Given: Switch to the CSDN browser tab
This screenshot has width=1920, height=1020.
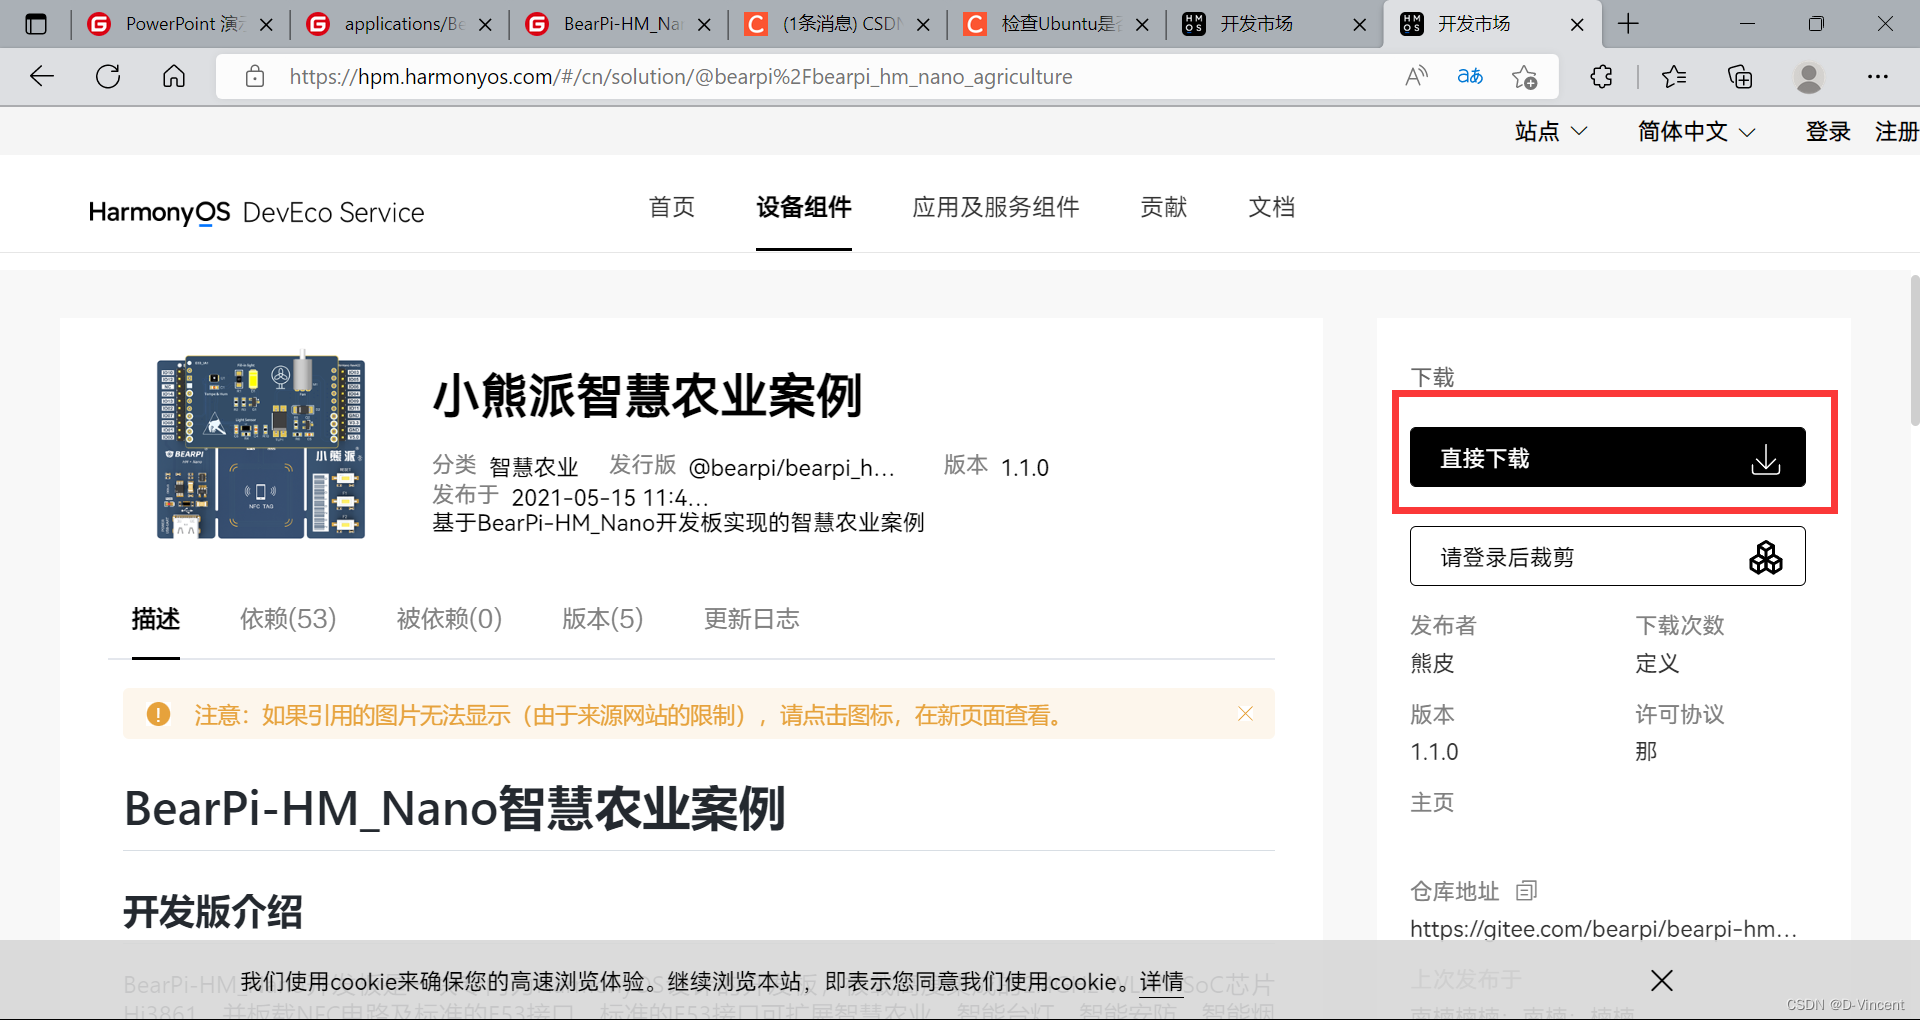Looking at the screenshot, I should (x=838, y=24).
